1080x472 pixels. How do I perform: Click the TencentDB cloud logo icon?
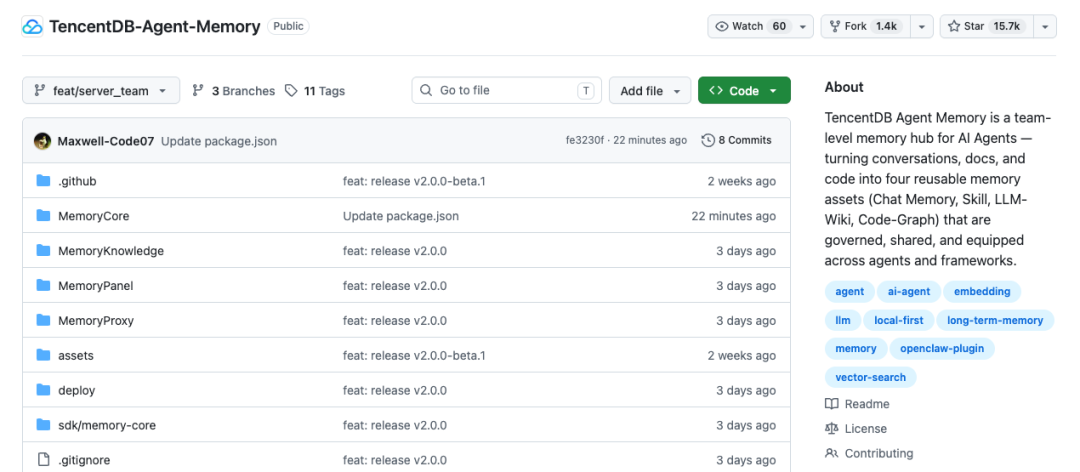[x=32, y=27]
